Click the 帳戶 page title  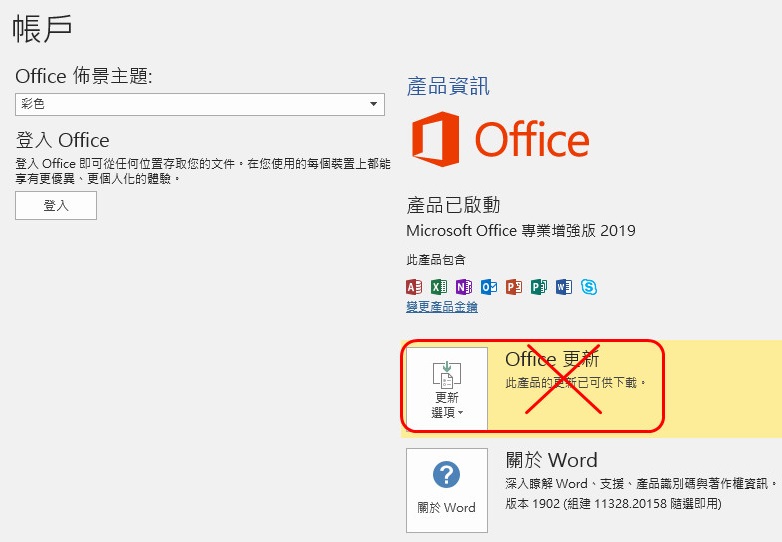coord(42,28)
